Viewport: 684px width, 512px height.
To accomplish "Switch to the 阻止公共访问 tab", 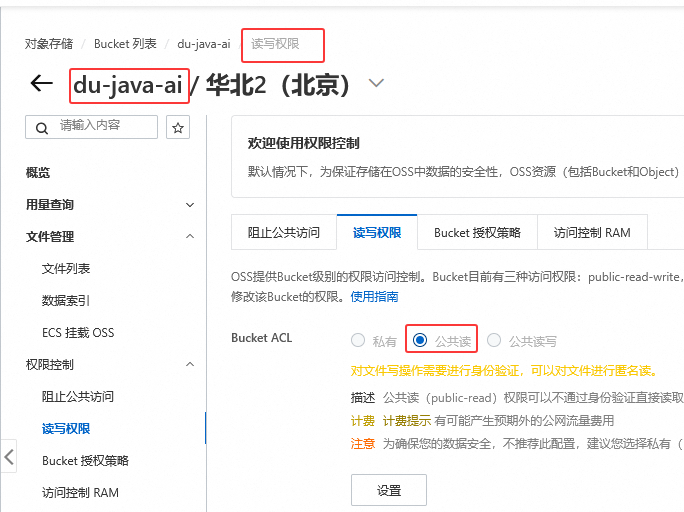I will [x=284, y=233].
